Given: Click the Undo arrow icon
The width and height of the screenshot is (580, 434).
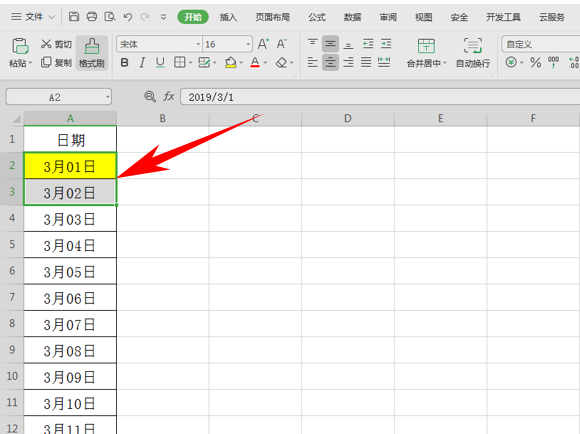Looking at the screenshot, I should pyautogui.click(x=128, y=17).
